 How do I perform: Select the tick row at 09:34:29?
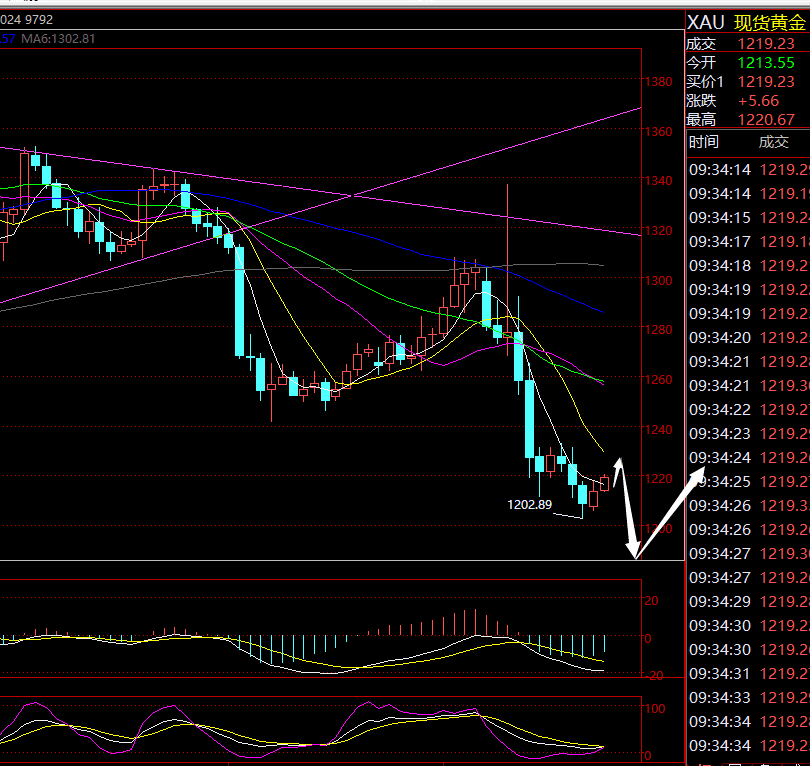click(x=749, y=602)
